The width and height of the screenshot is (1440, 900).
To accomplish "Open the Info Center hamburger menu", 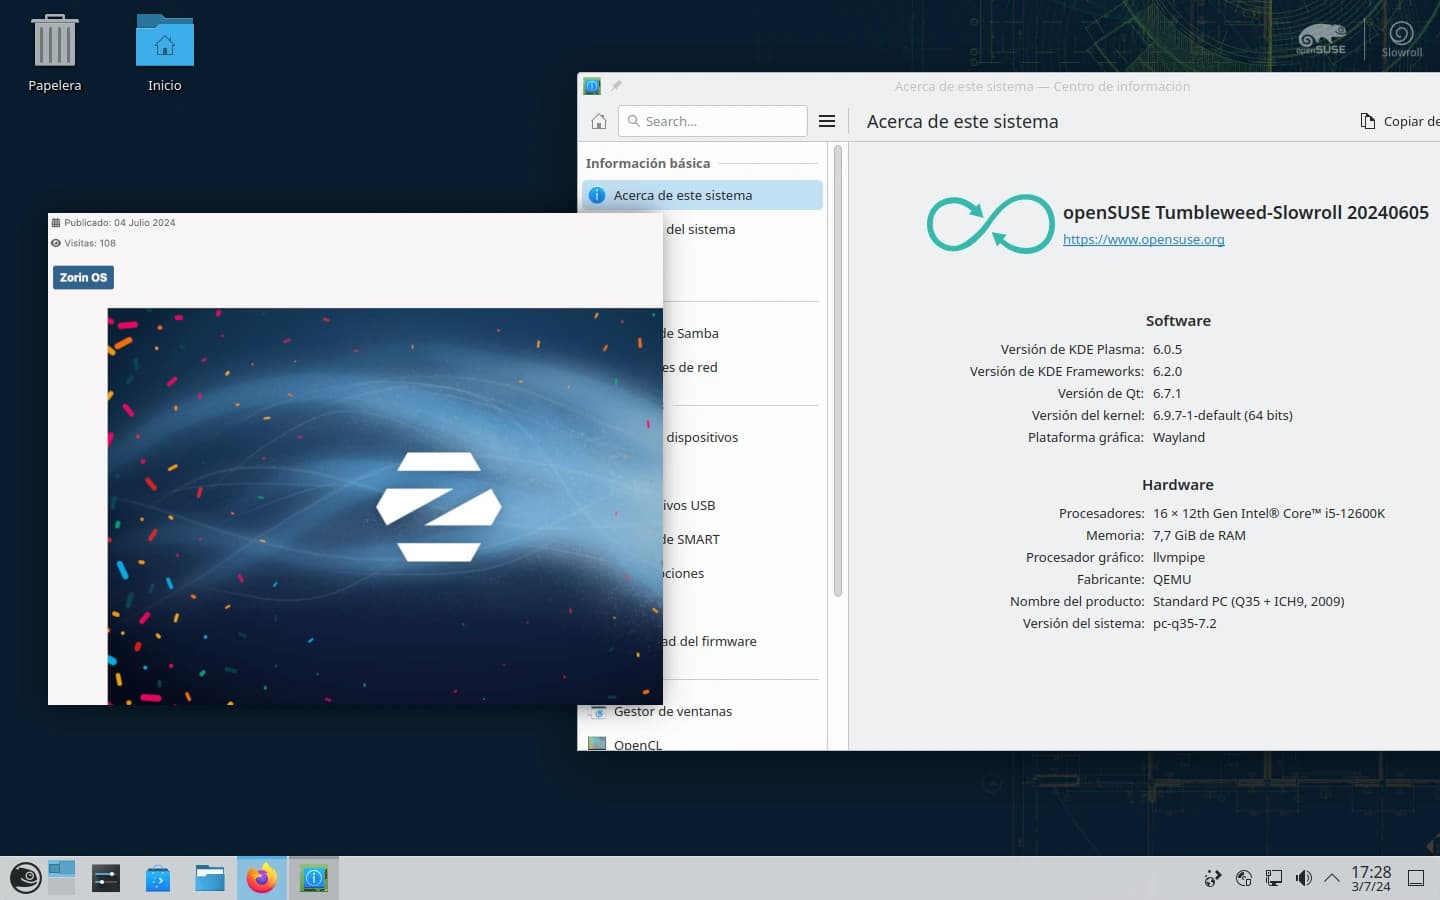I will (x=827, y=121).
